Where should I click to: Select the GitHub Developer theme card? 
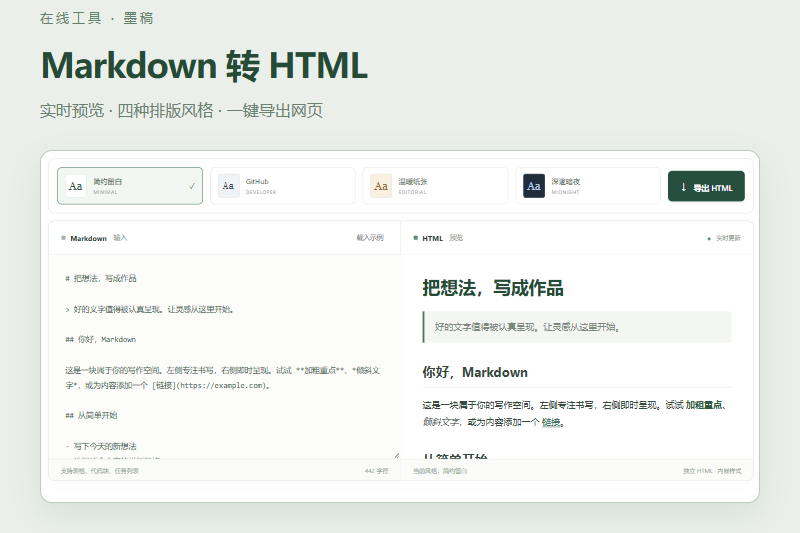click(x=283, y=186)
